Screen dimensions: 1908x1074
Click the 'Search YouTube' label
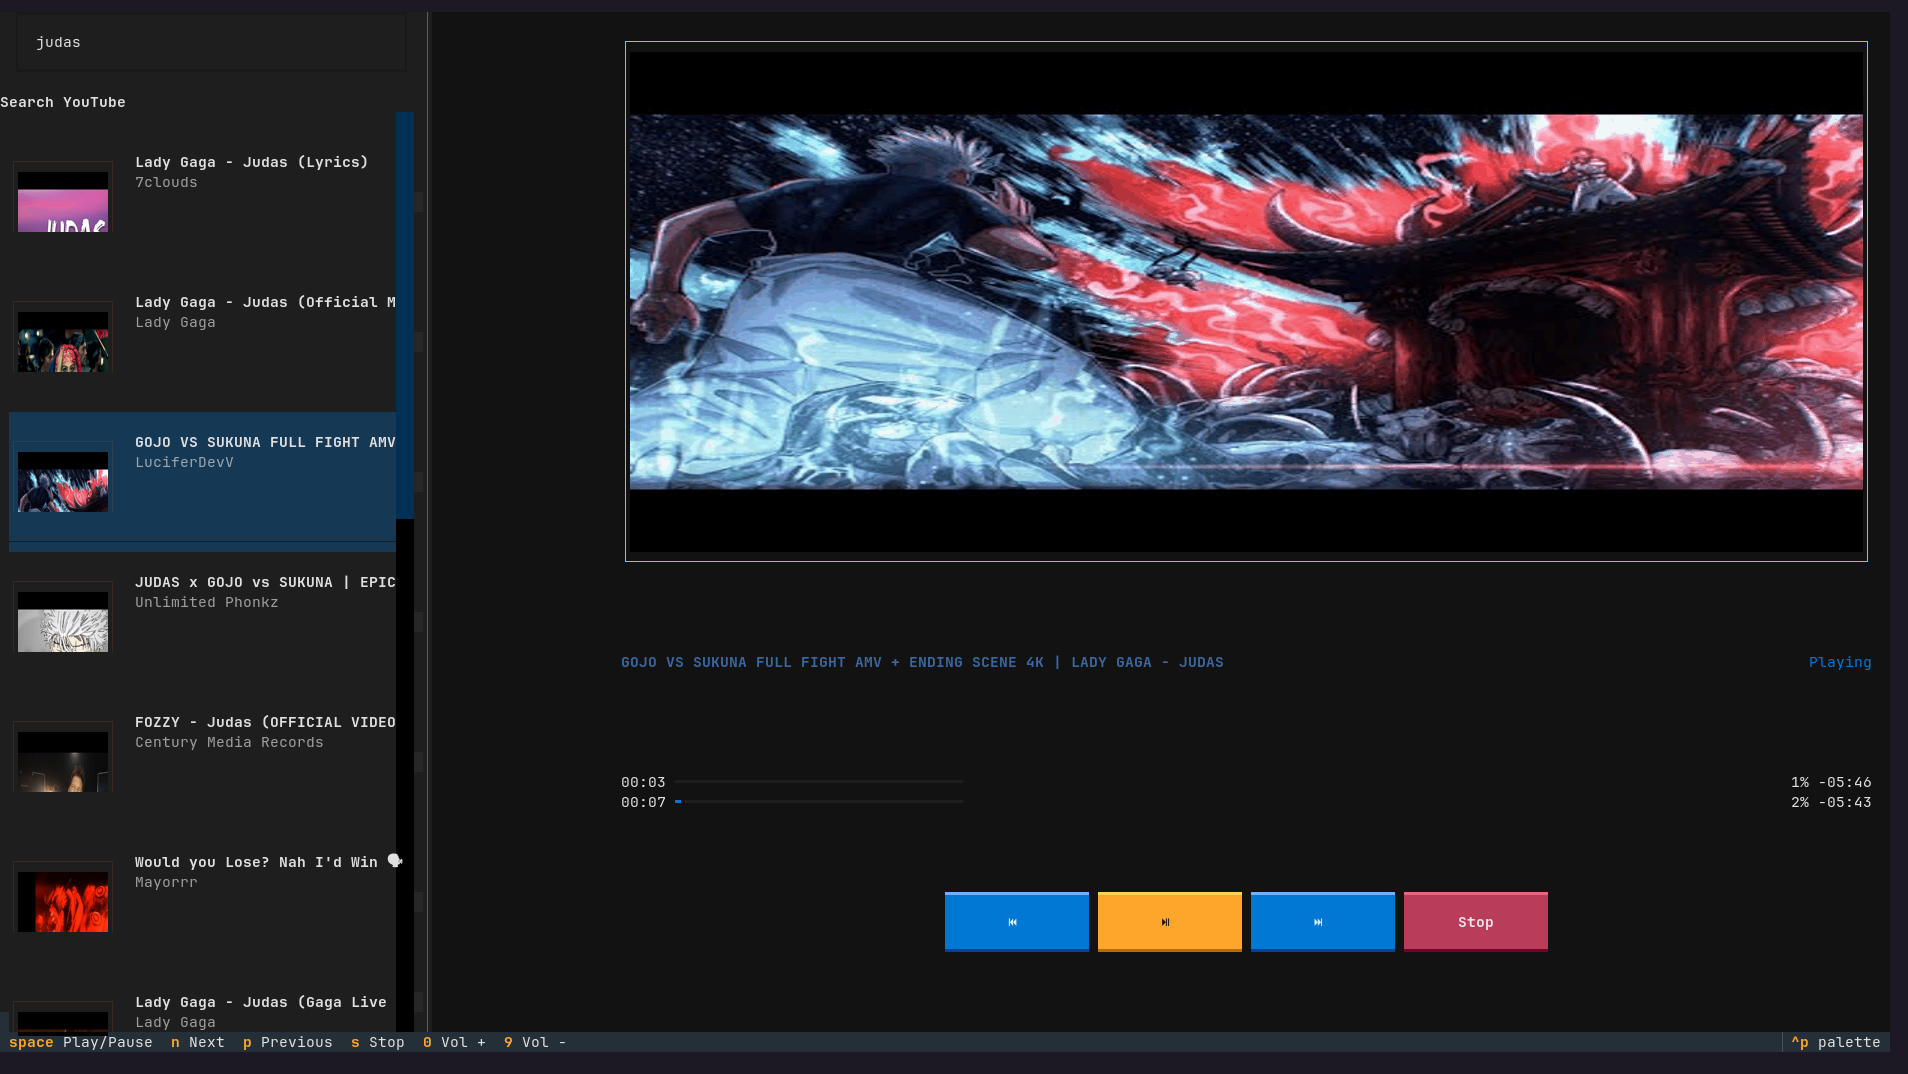pos(63,102)
